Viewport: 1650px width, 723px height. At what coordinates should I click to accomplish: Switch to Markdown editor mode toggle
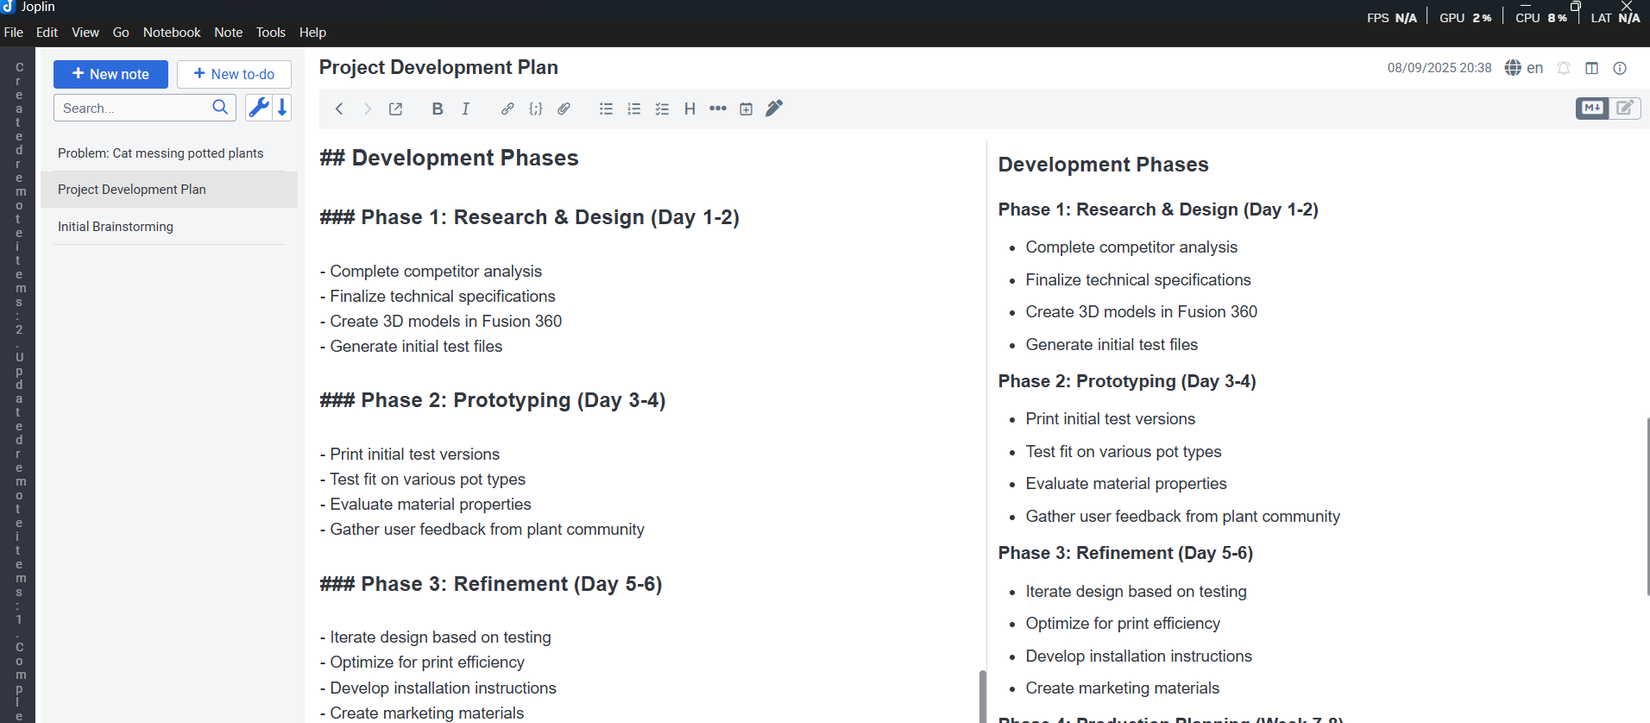click(x=1592, y=108)
